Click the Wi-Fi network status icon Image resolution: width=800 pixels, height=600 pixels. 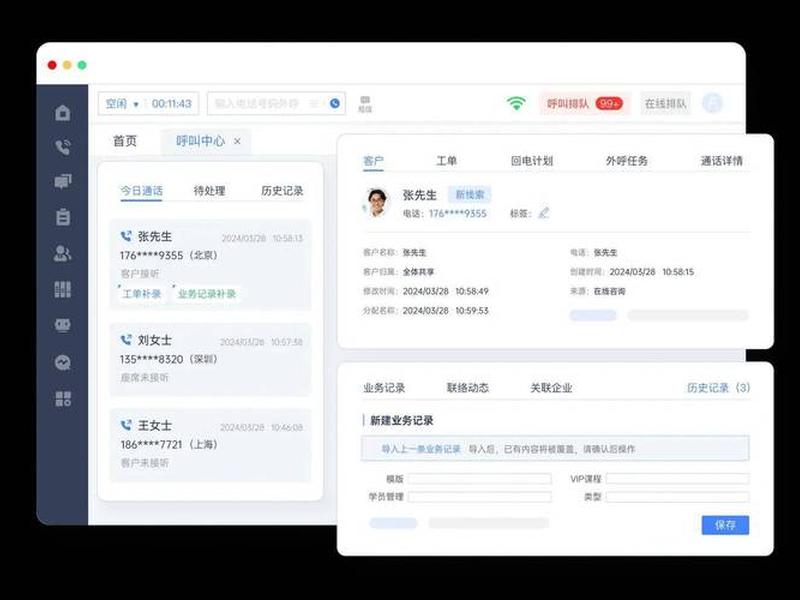pos(516,104)
